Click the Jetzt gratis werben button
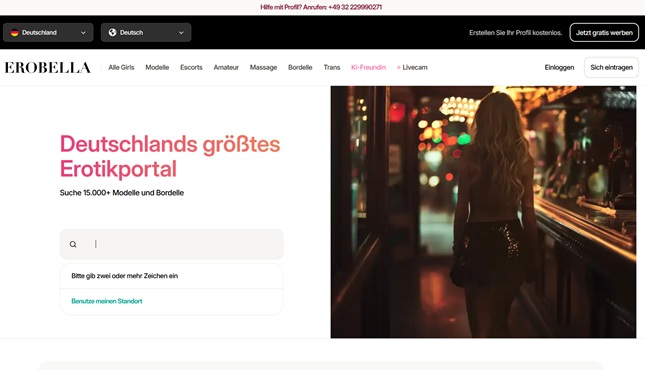The image size is (645, 370). point(604,33)
